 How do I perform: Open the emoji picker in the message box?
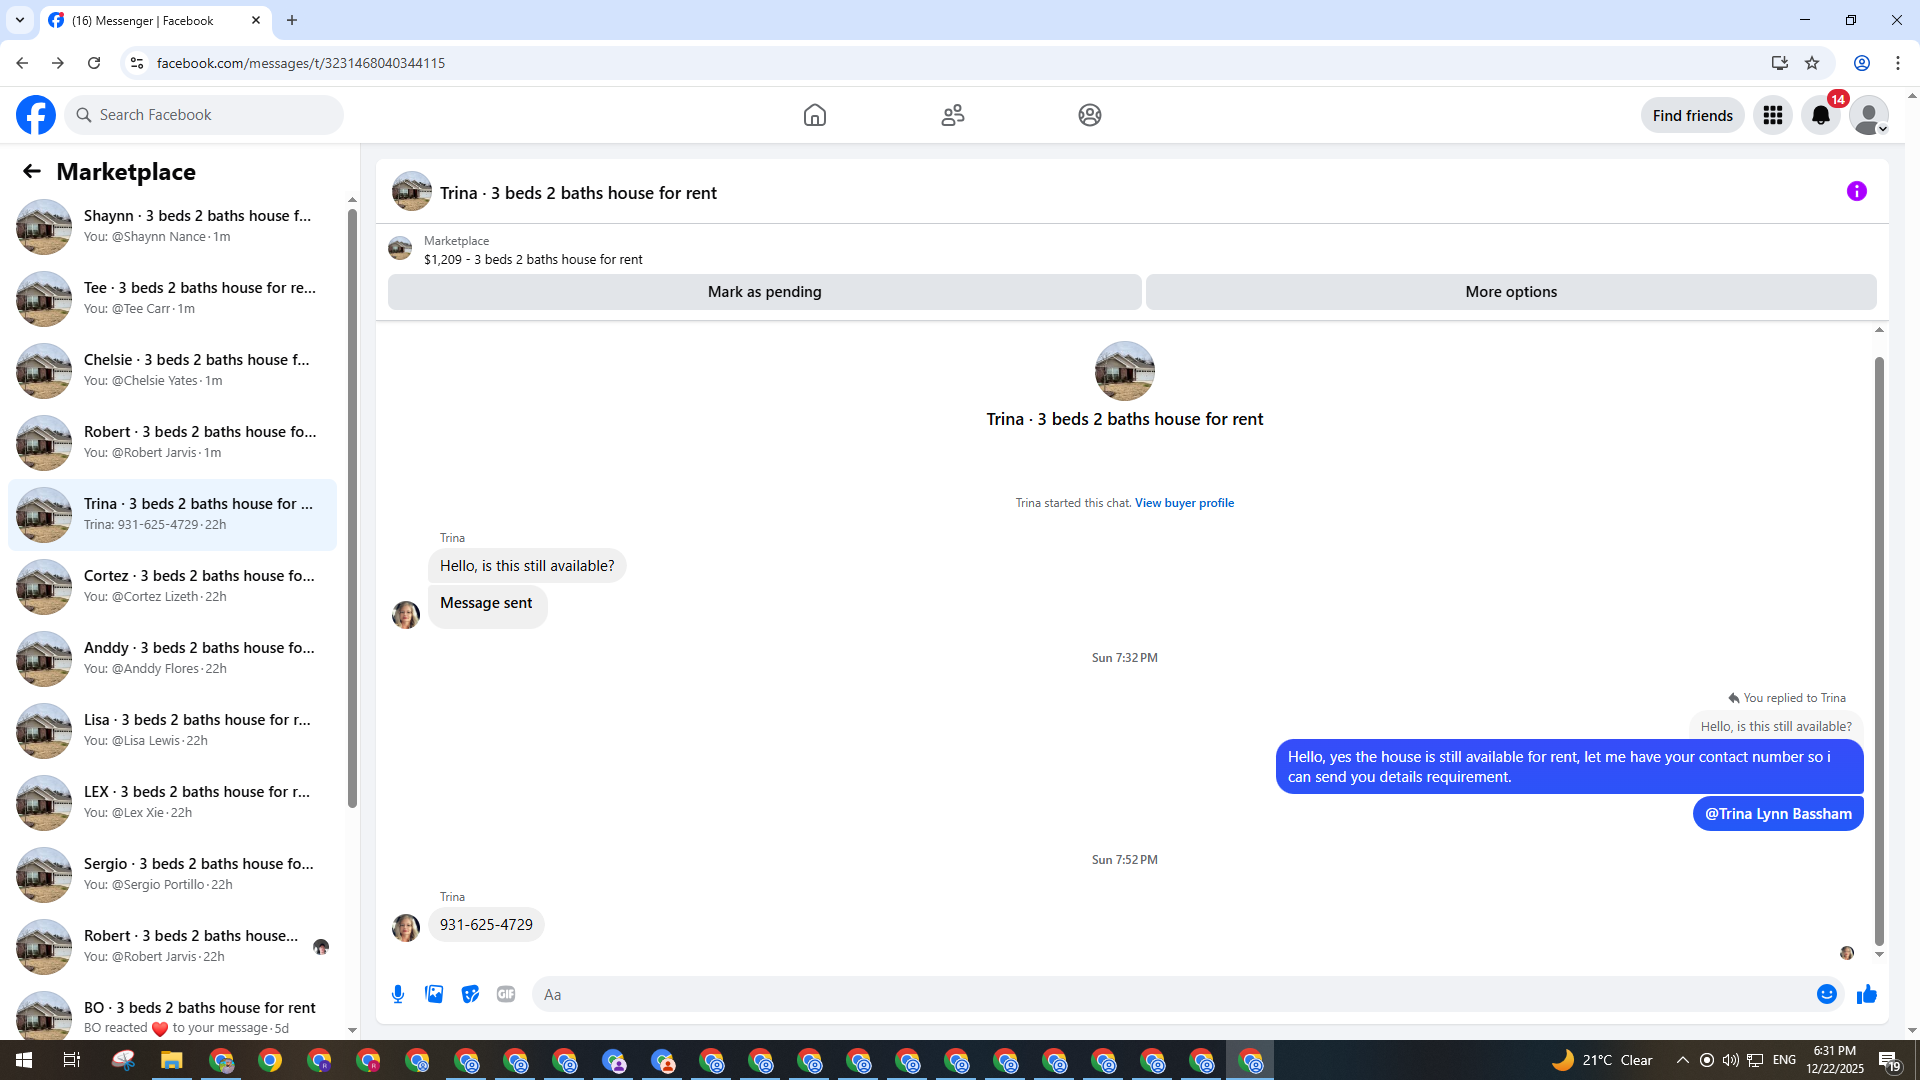tap(1826, 994)
